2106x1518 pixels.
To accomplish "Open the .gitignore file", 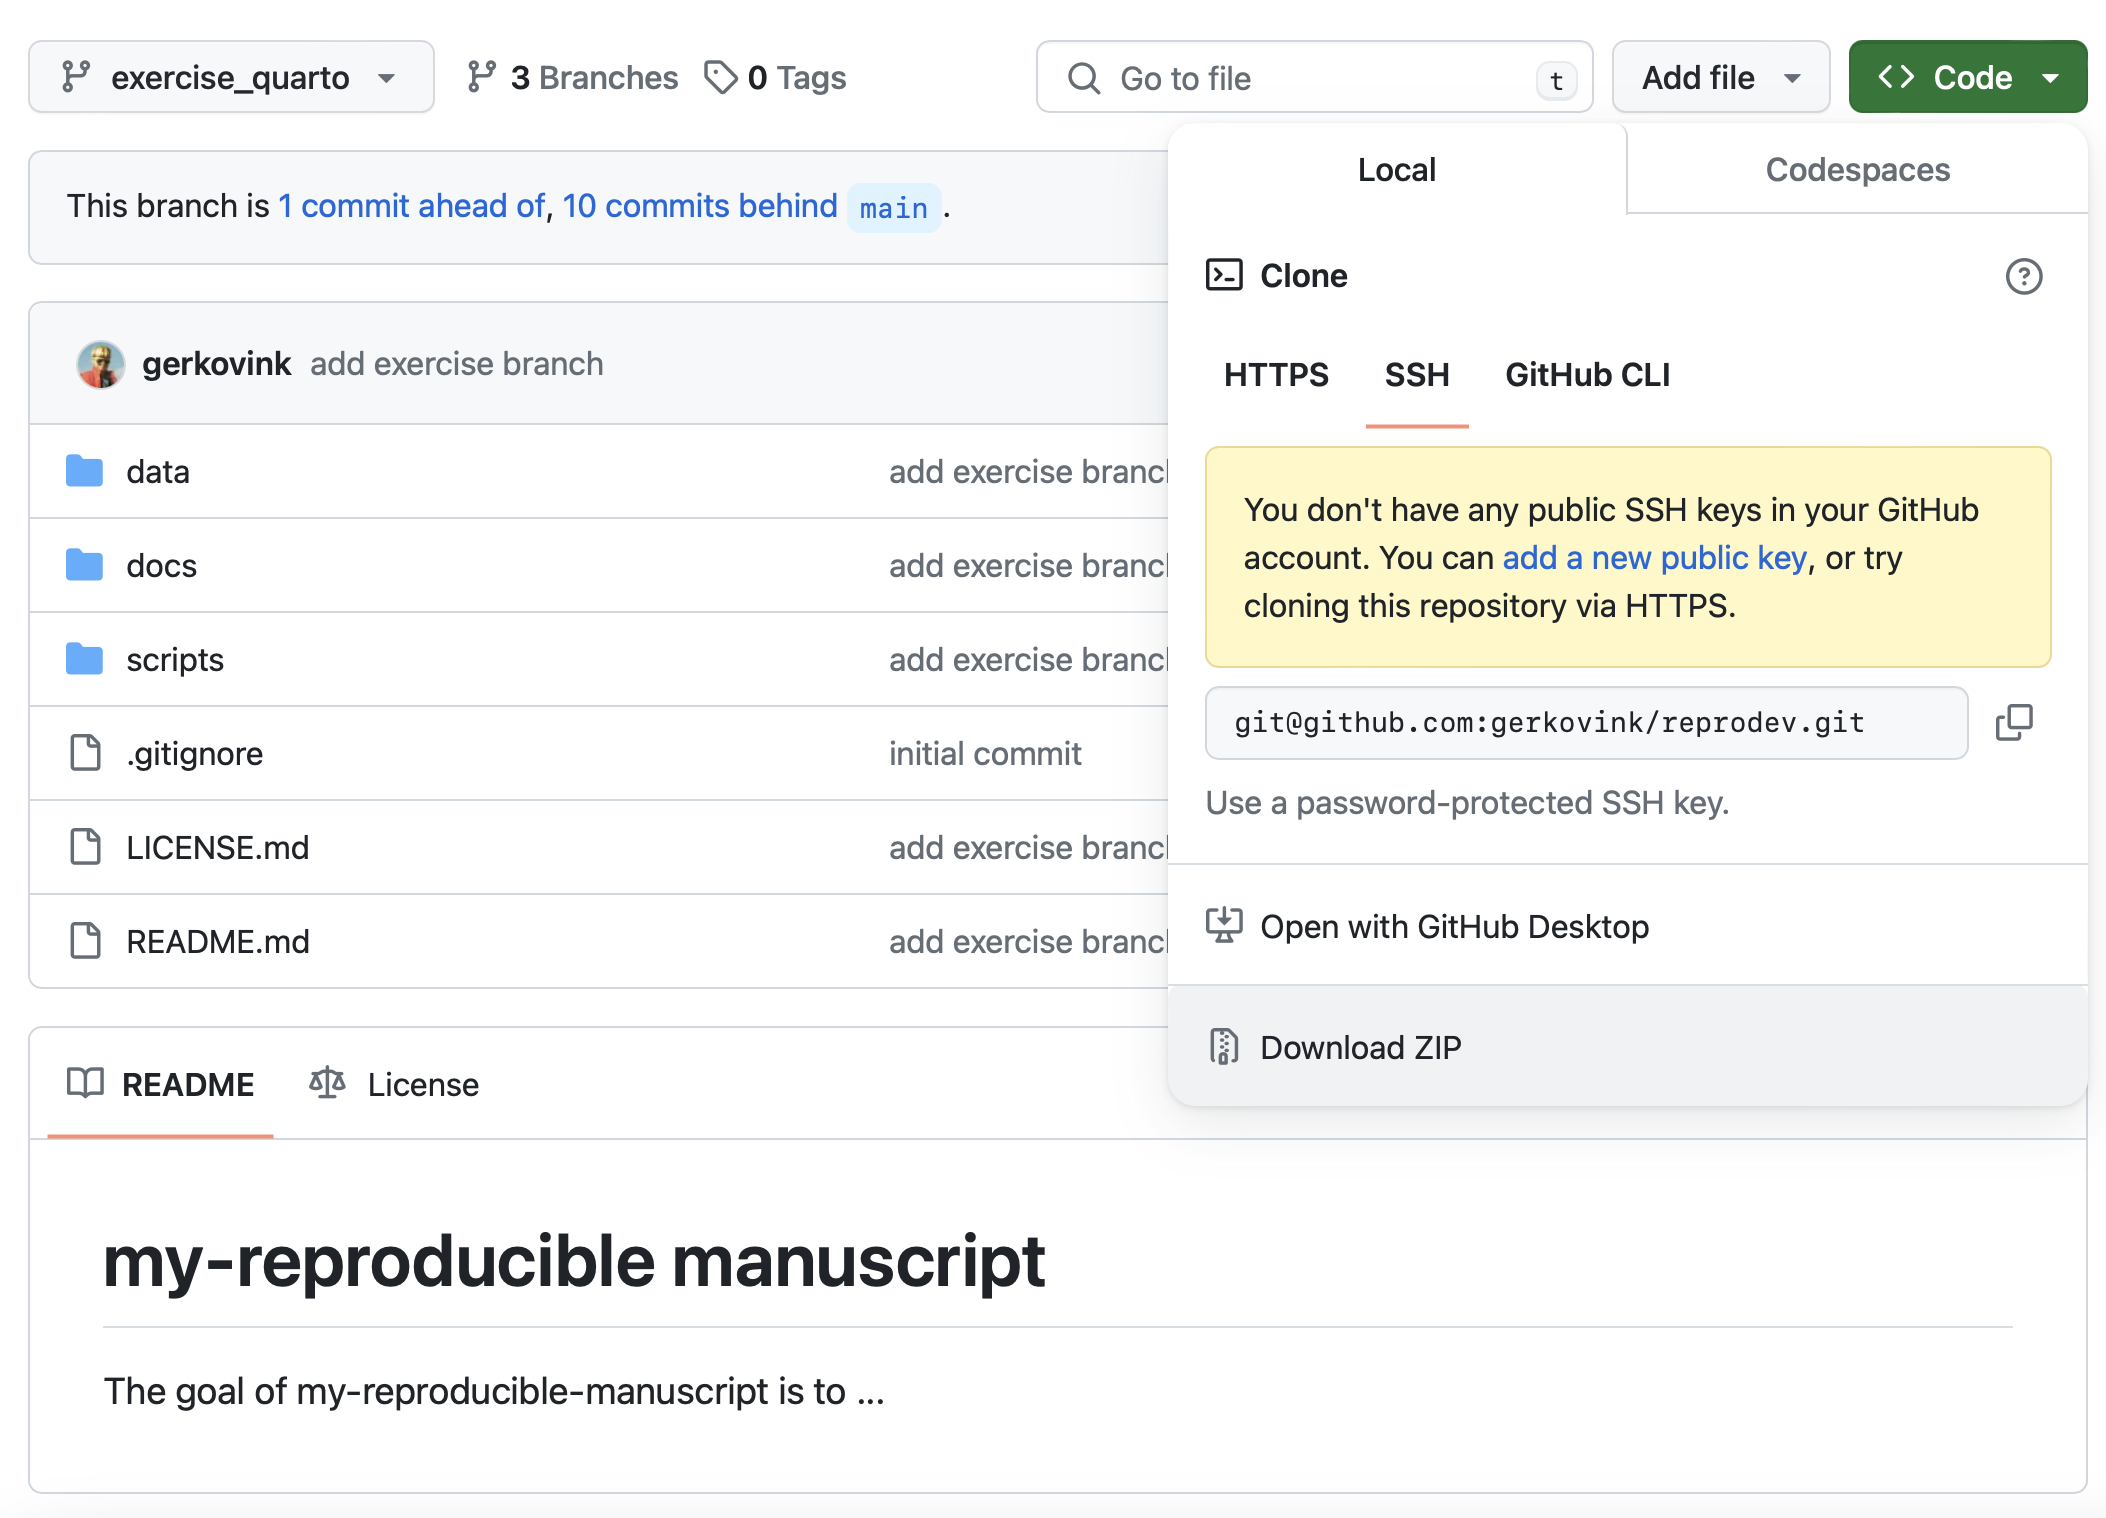I will point(195,754).
